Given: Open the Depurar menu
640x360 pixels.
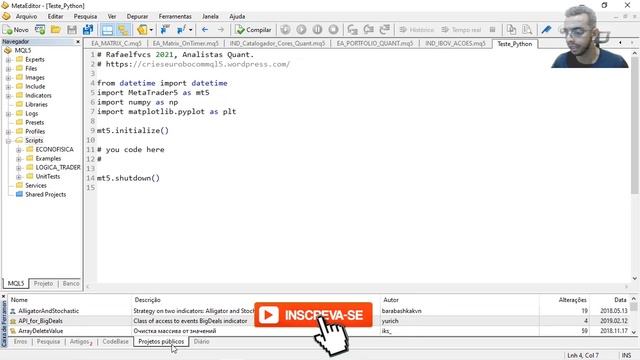Looking at the screenshot, I should click(137, 16).
